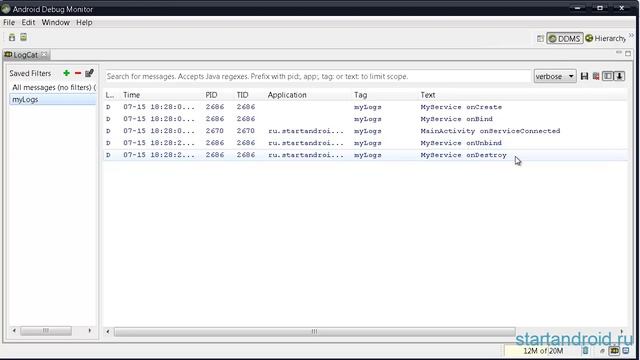Screen dimensions: 640x360
Task: Open the File menu
Action: [9, 22]
